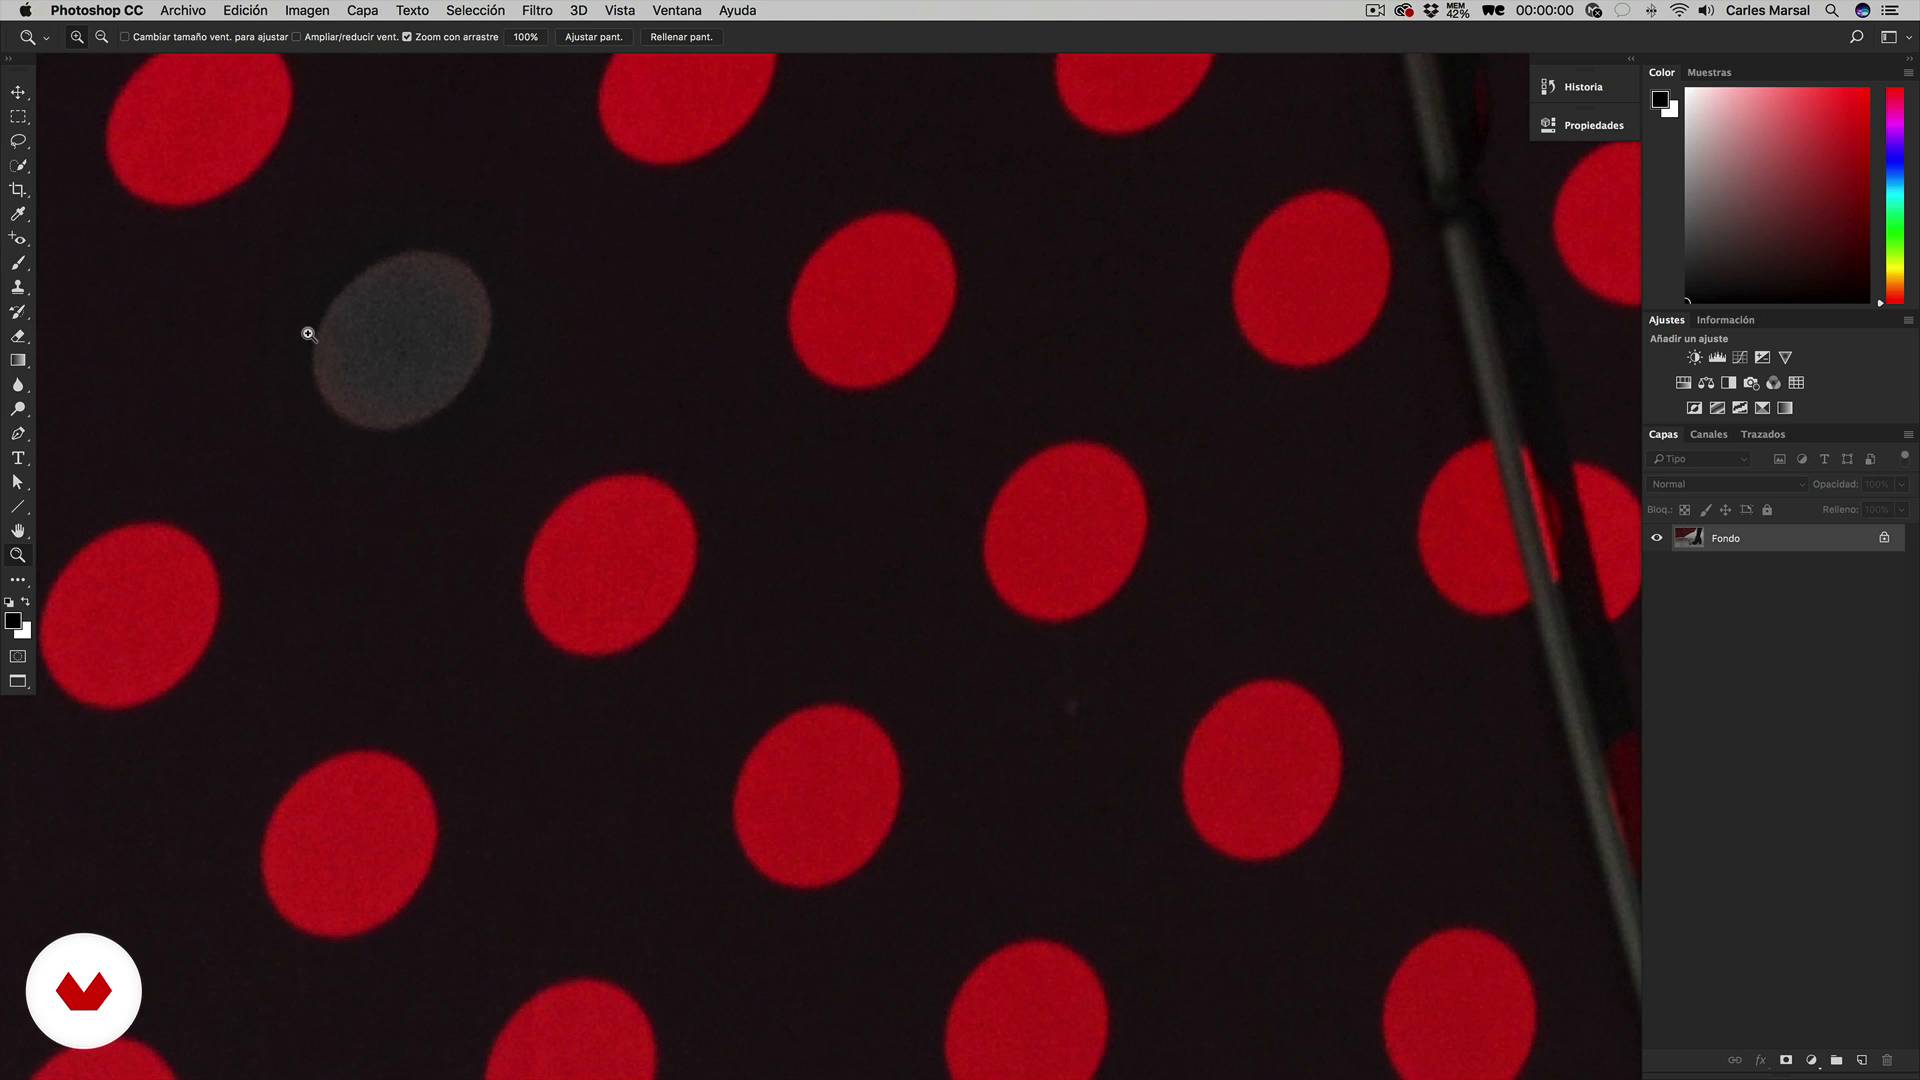1920x1080 pixels.
Task: Select the History Brush tool
Action: [18, 312]
